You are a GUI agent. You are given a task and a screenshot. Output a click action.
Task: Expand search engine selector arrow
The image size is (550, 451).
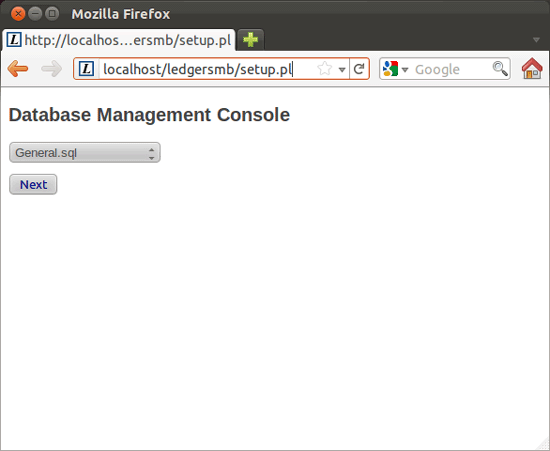click(x=405, y=70)
